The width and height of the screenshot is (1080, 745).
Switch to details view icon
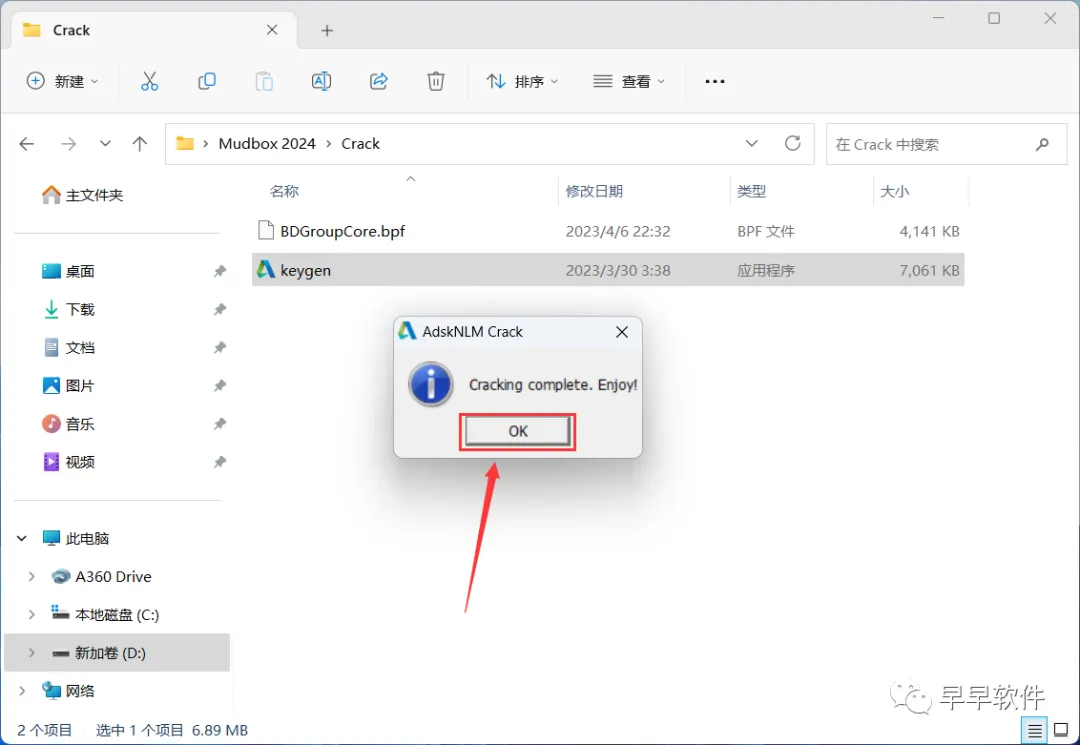click(1035, 731)
